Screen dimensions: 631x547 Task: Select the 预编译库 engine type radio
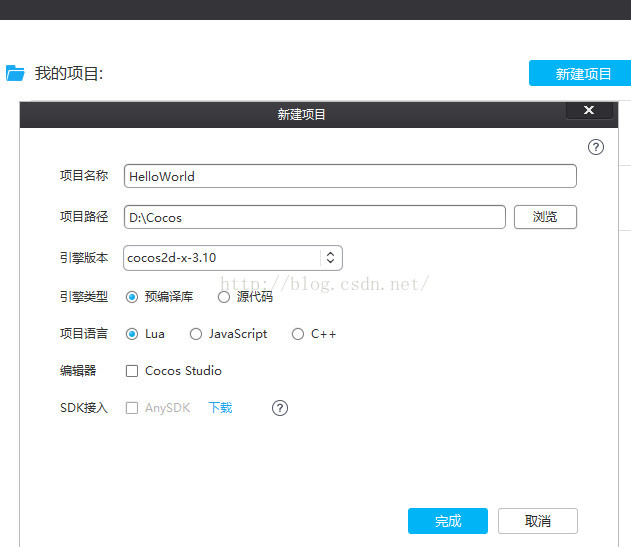pos(132,297)
